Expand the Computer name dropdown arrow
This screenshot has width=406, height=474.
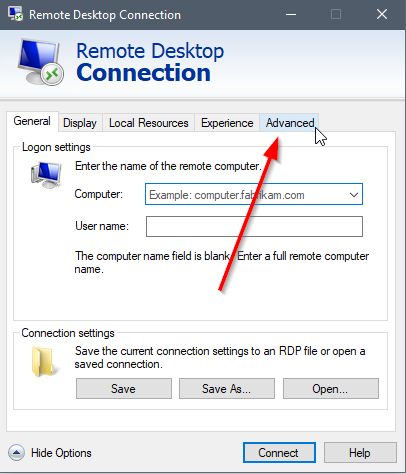354,194
